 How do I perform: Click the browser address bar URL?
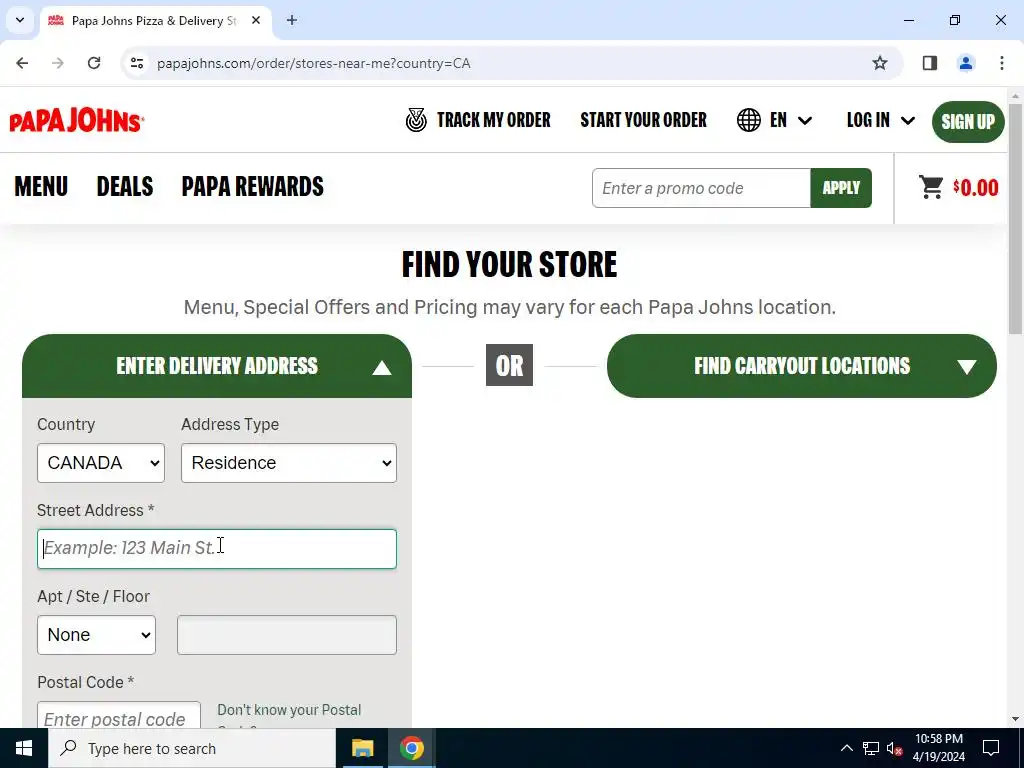[x=313, y=63]
